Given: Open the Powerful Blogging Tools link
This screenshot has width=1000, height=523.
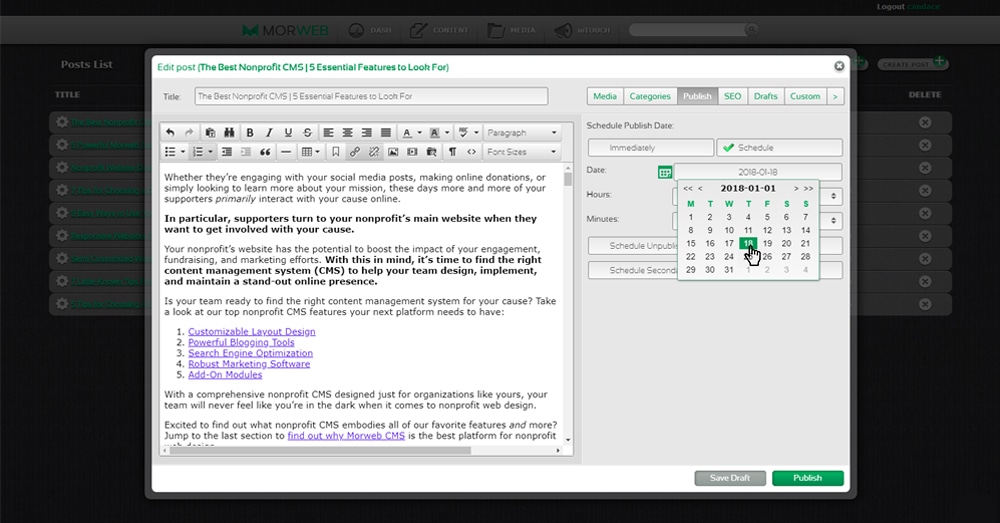Looking at the screenshot, I should 241,343.
